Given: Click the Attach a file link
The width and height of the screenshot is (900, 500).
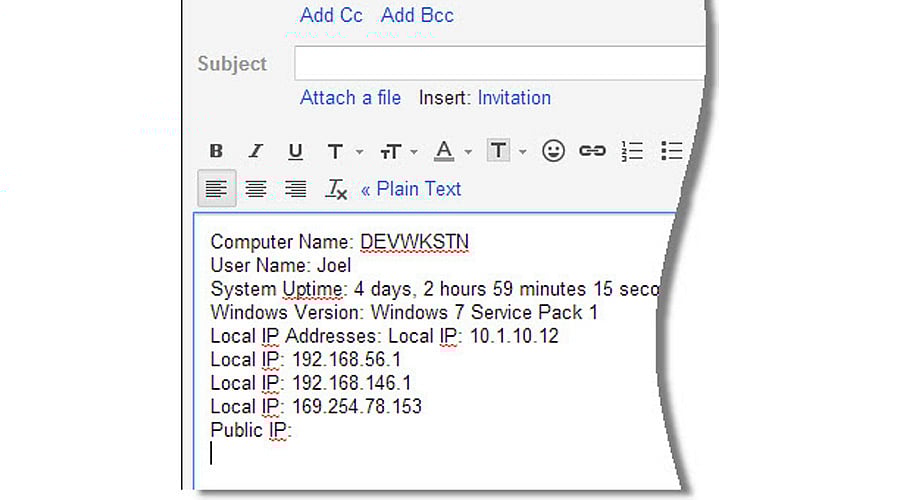Looking at the screenshot, I should pos(350,98).
